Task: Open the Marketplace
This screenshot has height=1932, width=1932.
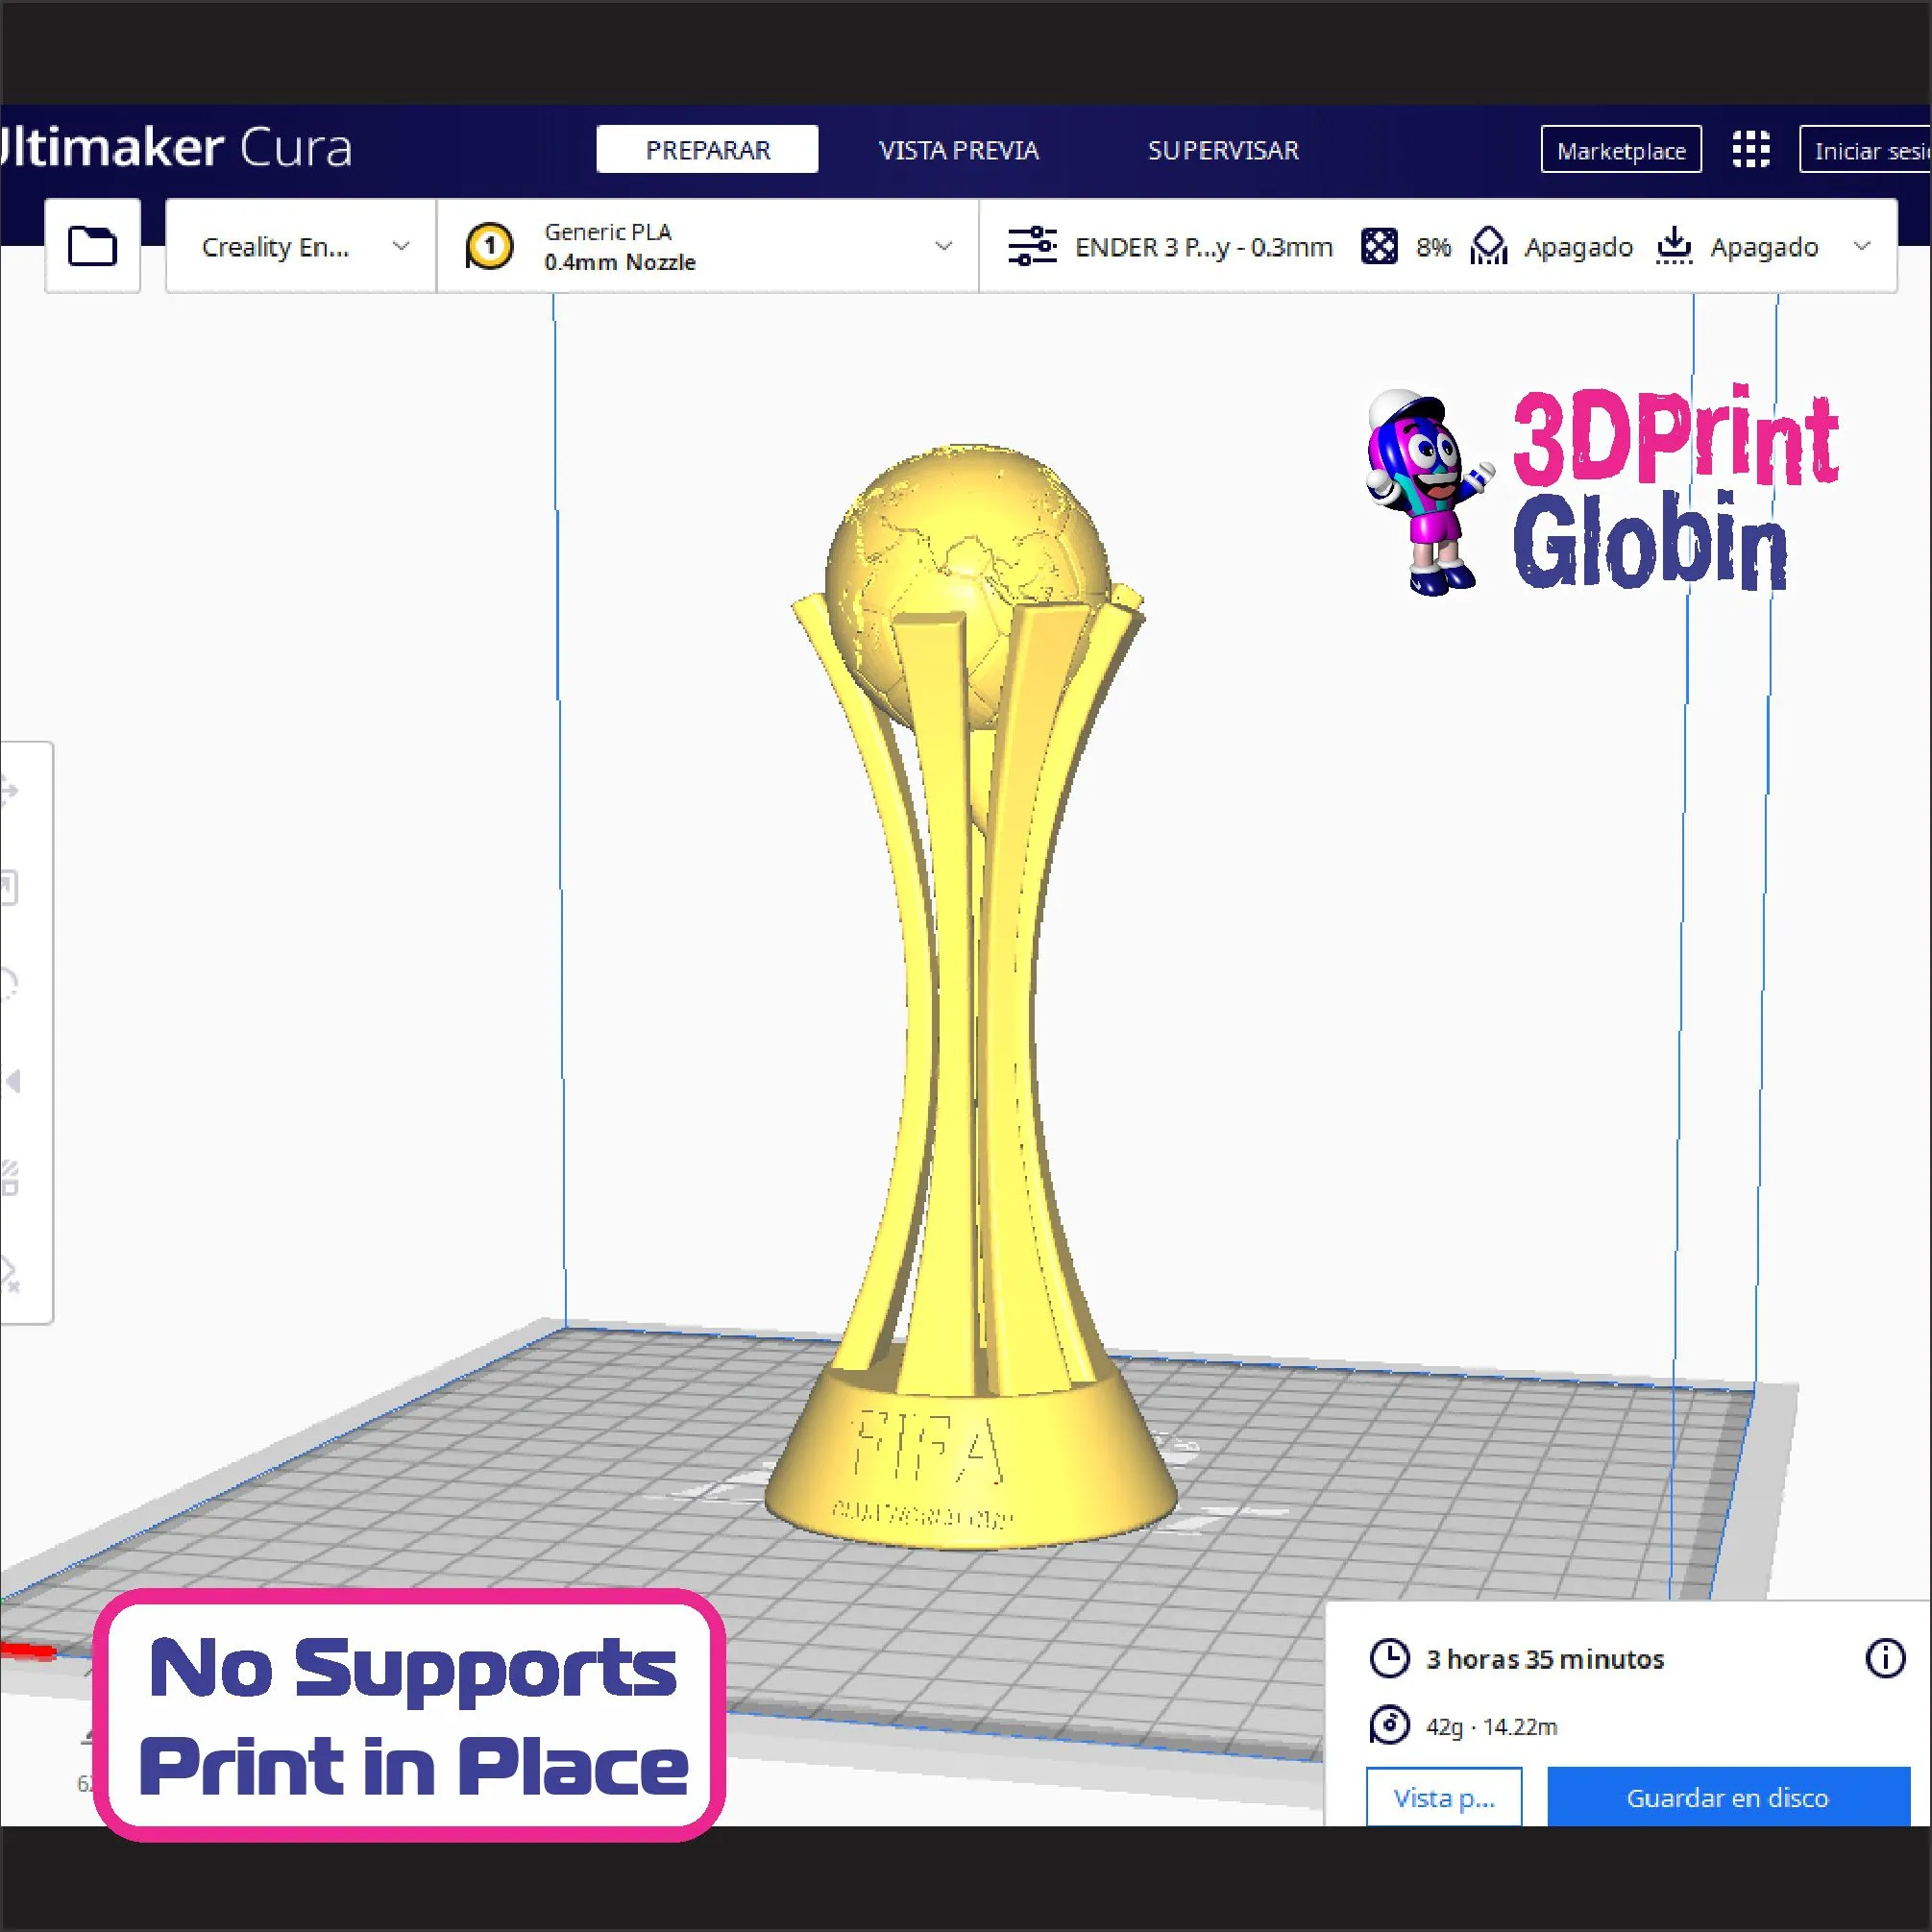Action: point(1621,149)
